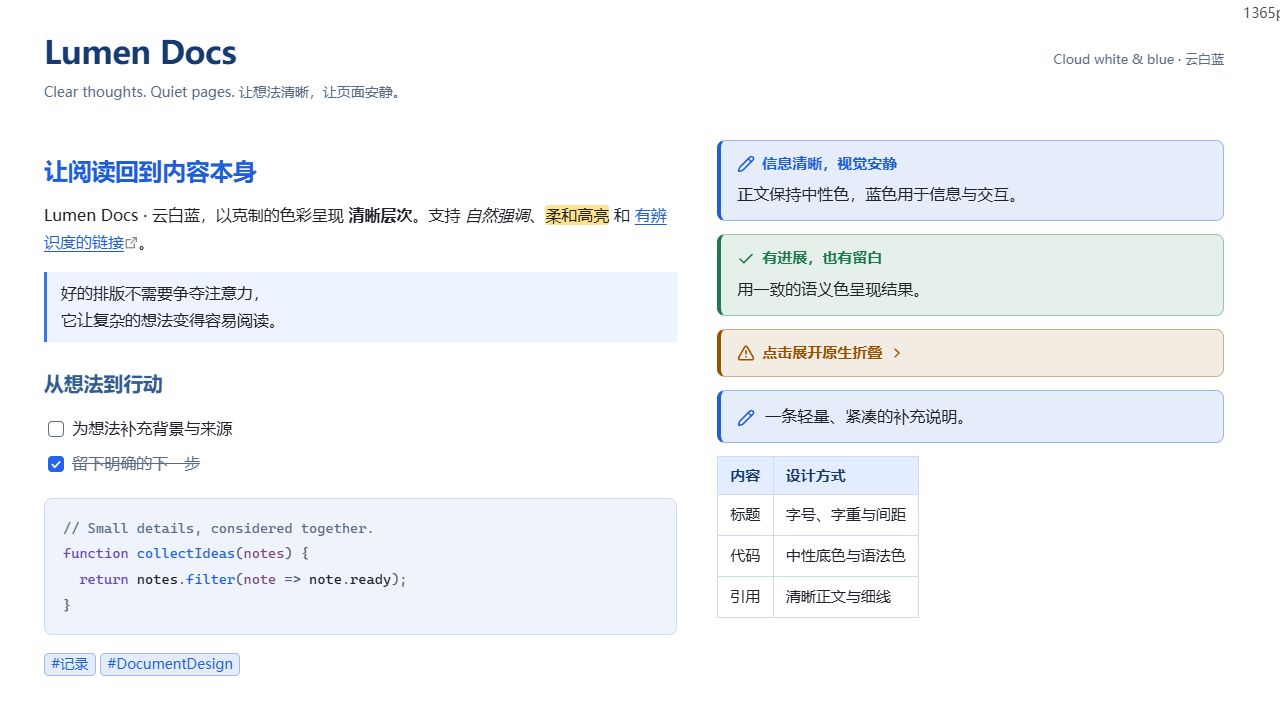Click the green checkmark icon in 有进展 callout
Image resolution: width=1280 pixels, height=720 pixels.
pos(746,258)
